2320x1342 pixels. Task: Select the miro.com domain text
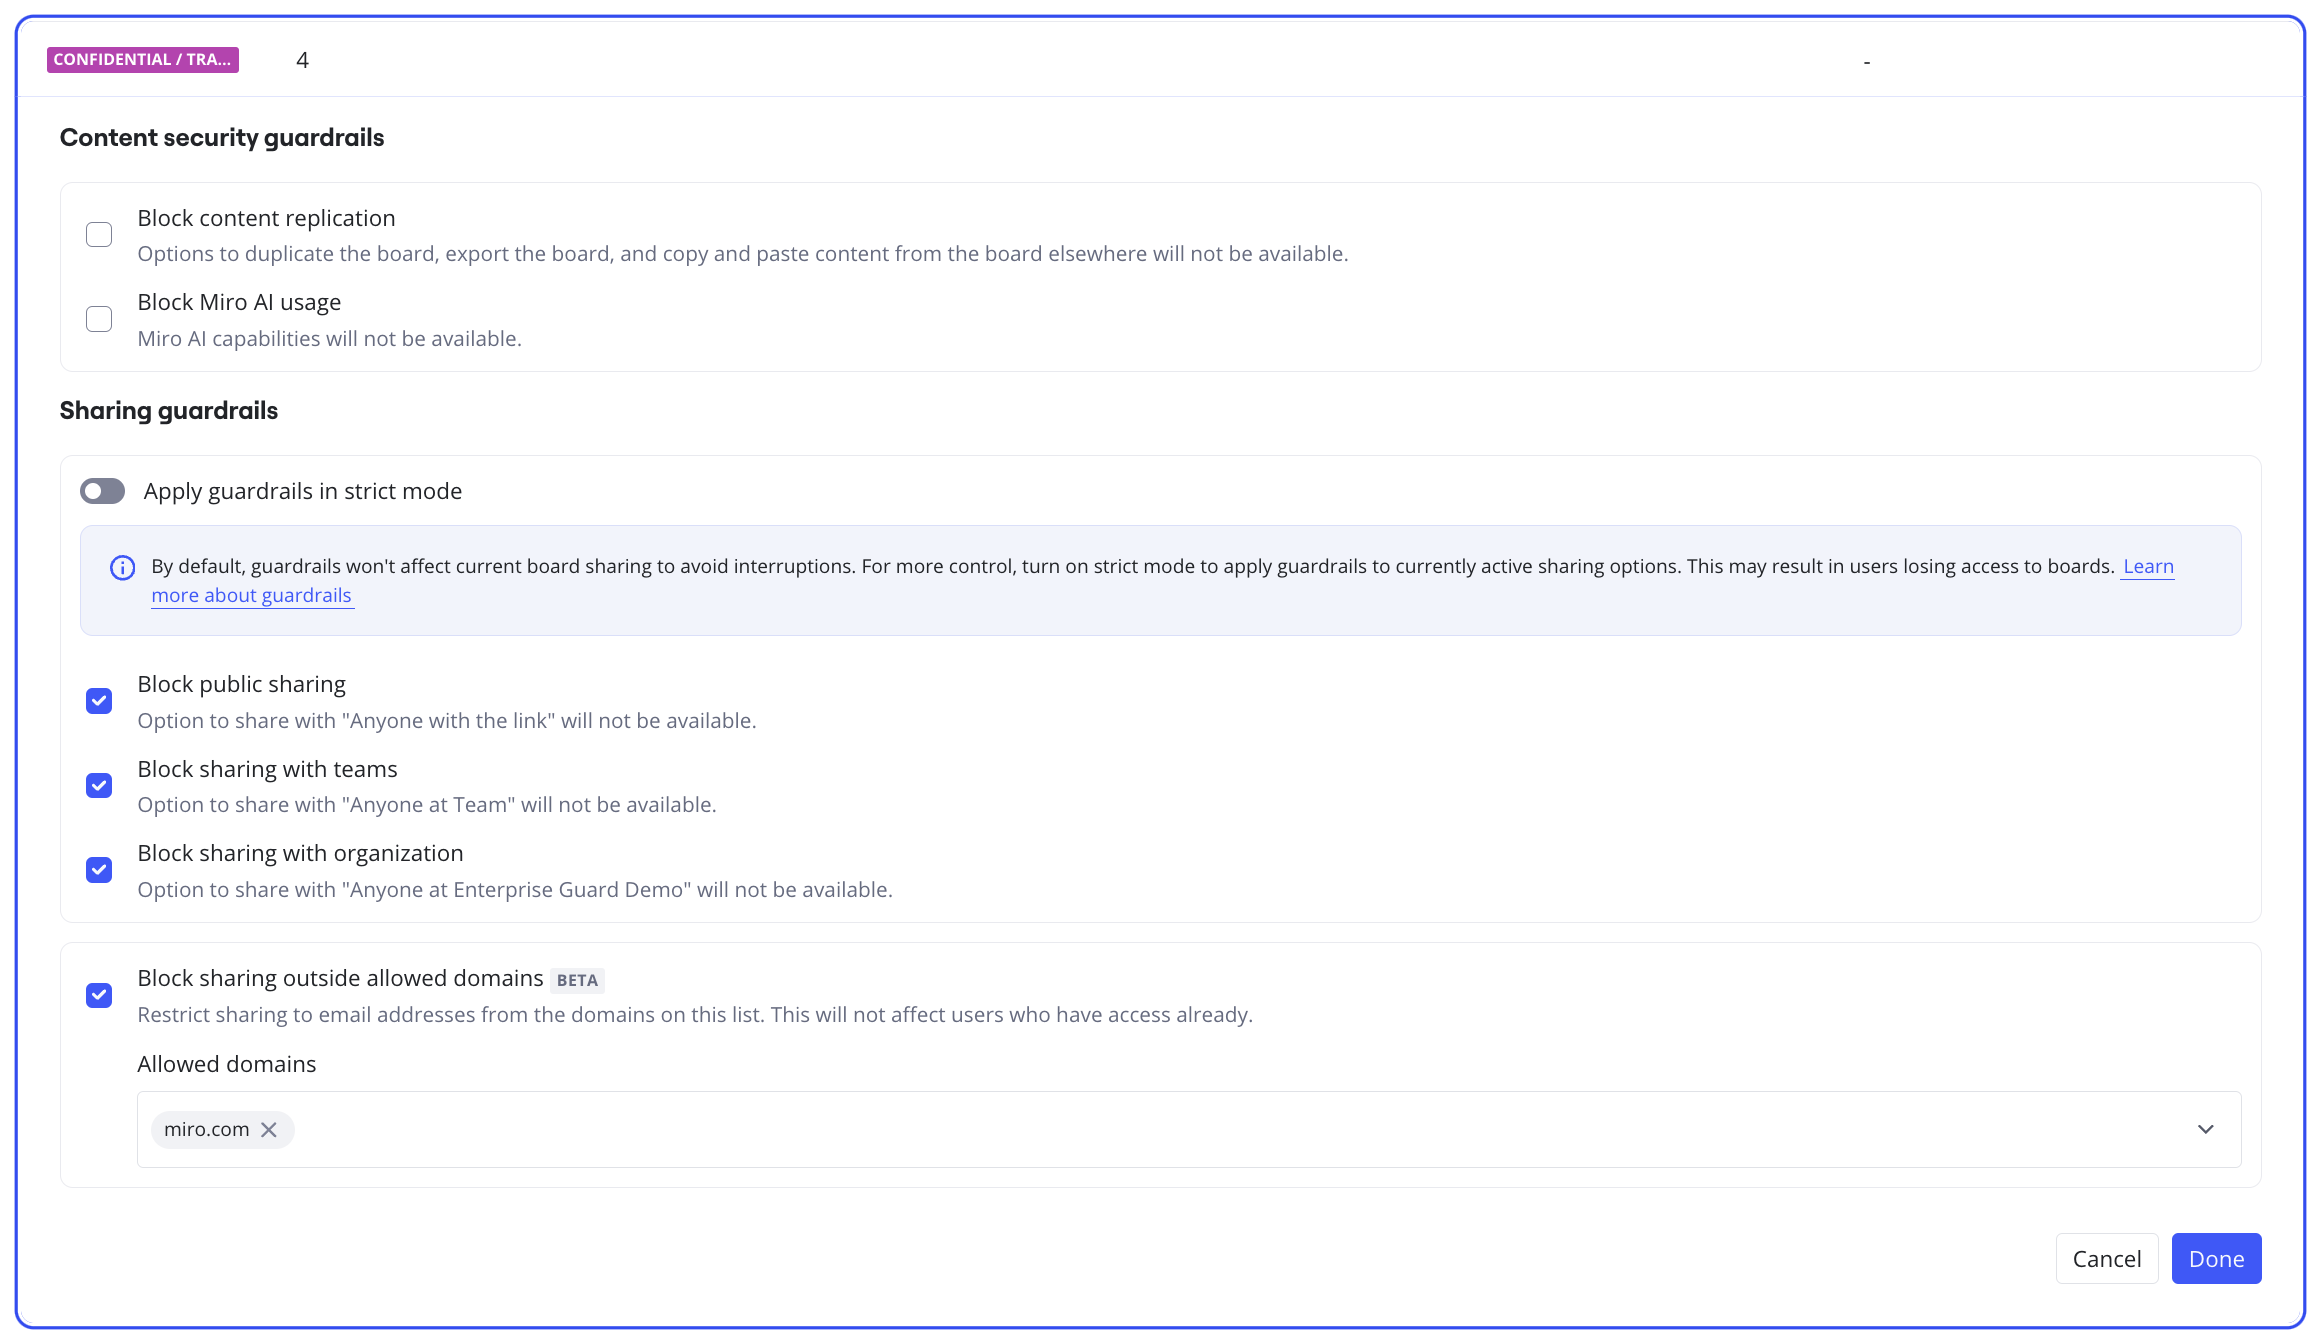point(206,1129)
